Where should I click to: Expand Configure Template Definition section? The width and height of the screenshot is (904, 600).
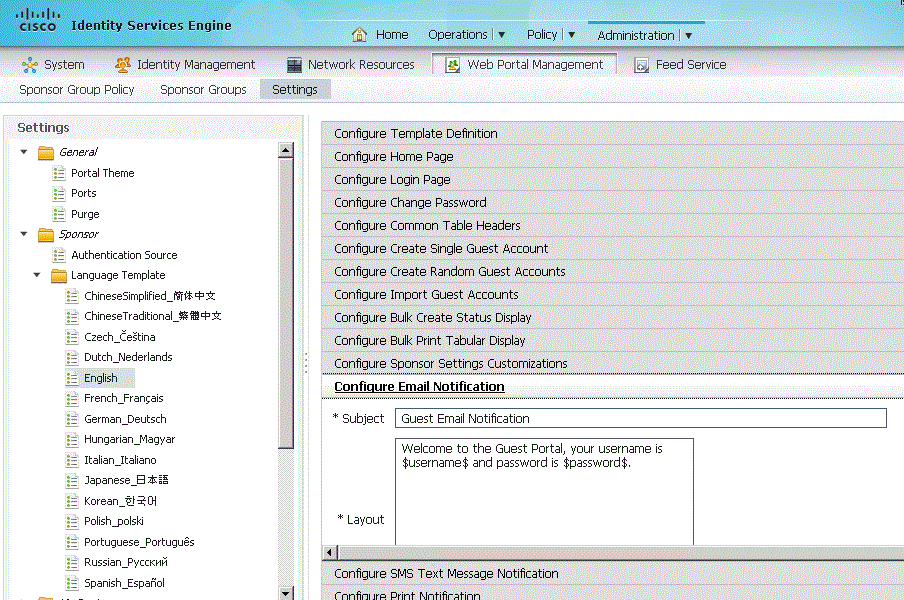pos(612,134)
